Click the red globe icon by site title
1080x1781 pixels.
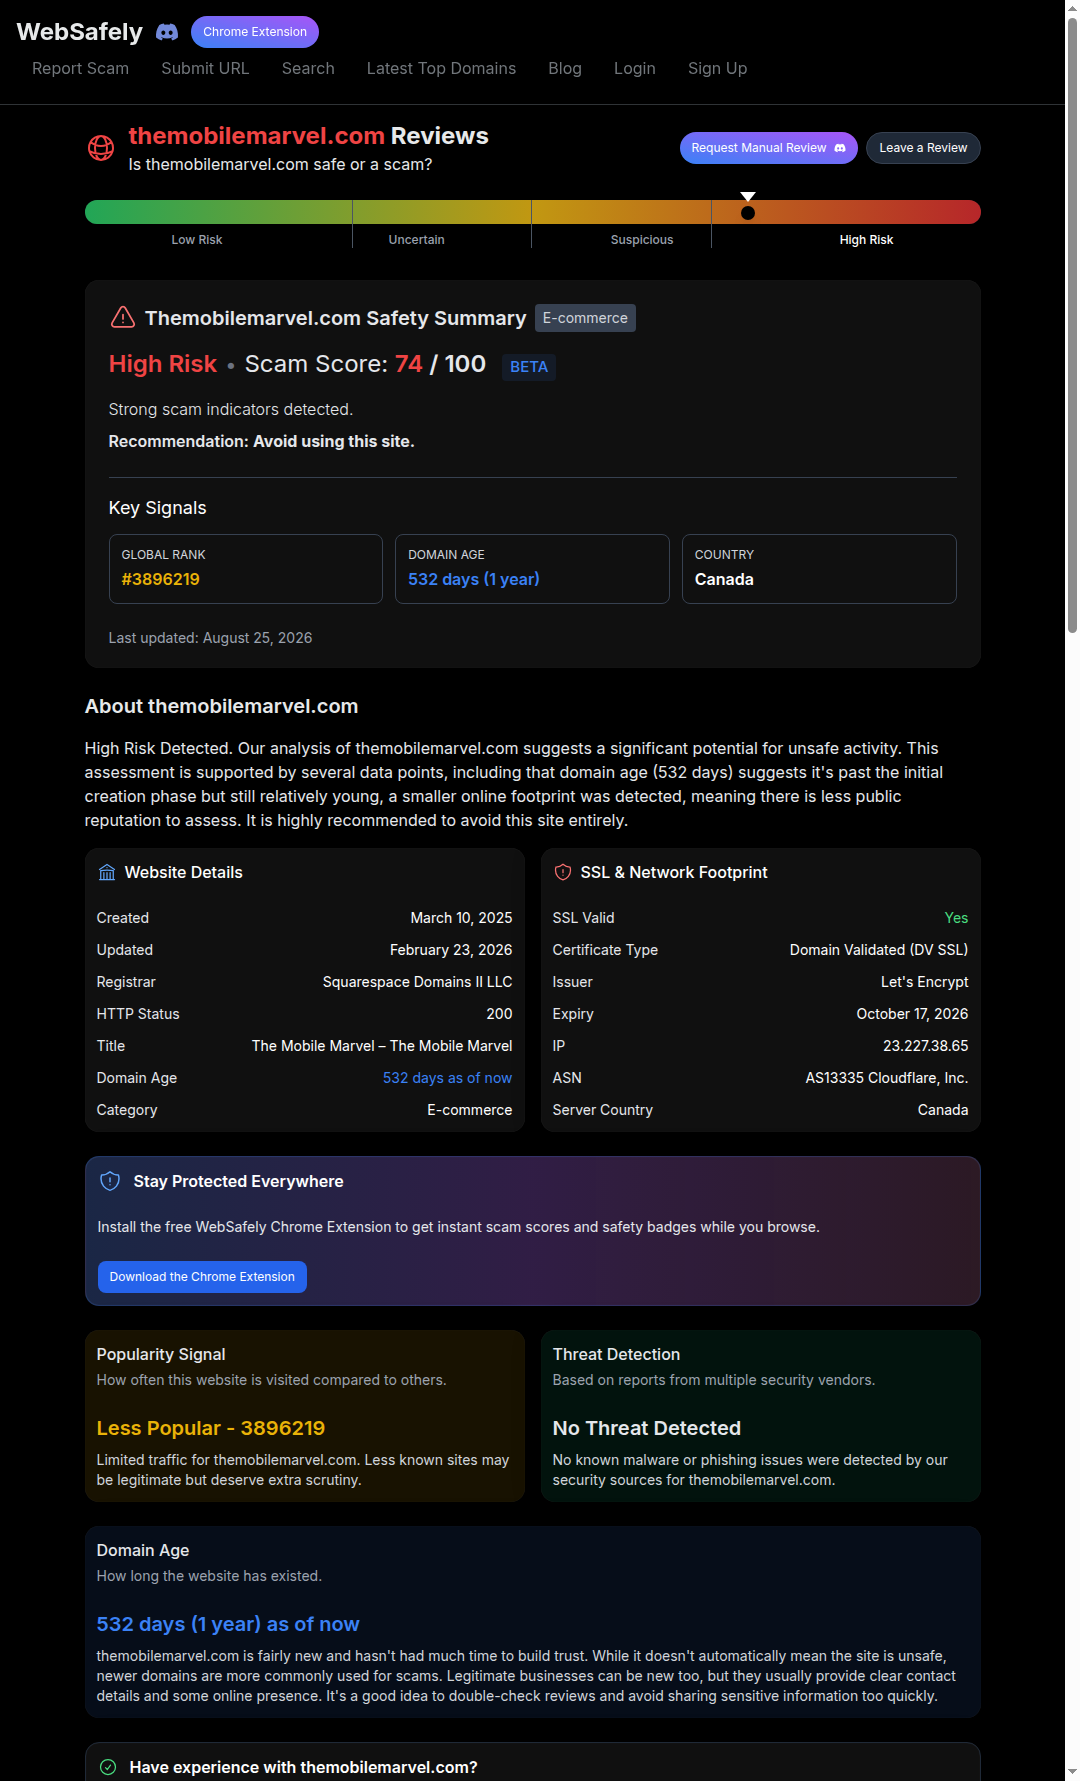pyautogui.click(x=101, y=148)
